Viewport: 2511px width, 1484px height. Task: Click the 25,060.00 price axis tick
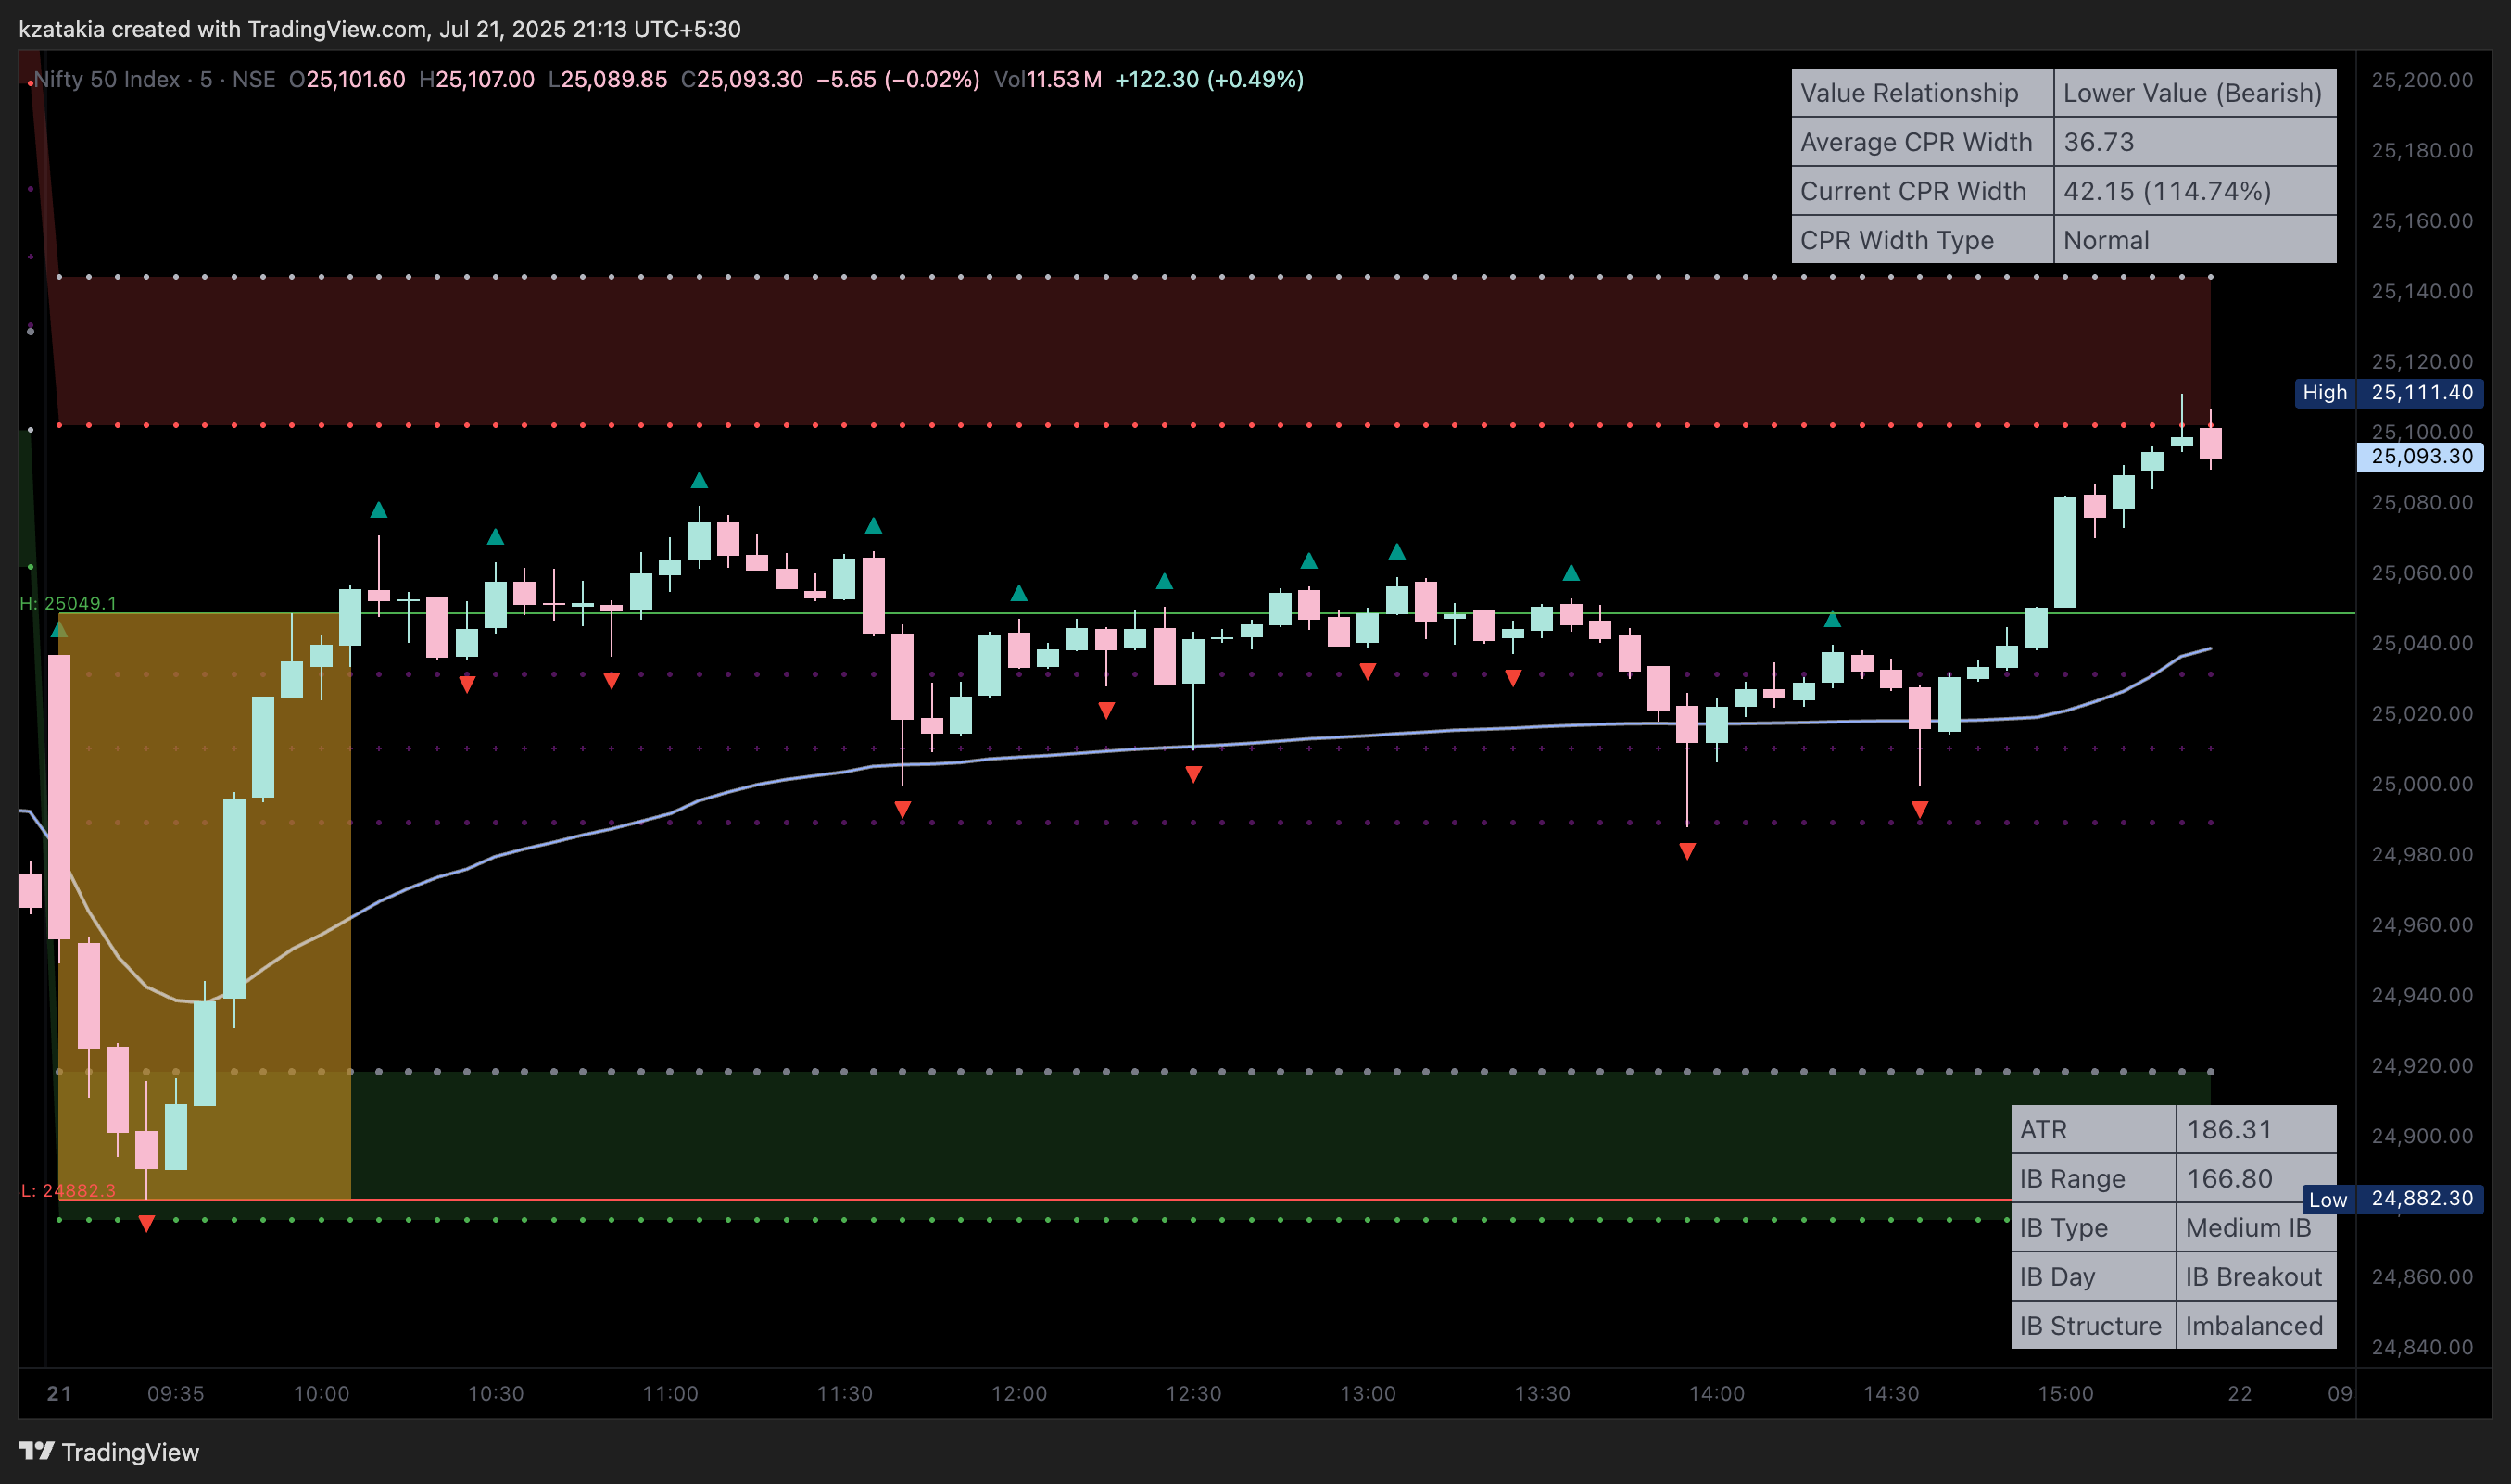point(2422,573)
